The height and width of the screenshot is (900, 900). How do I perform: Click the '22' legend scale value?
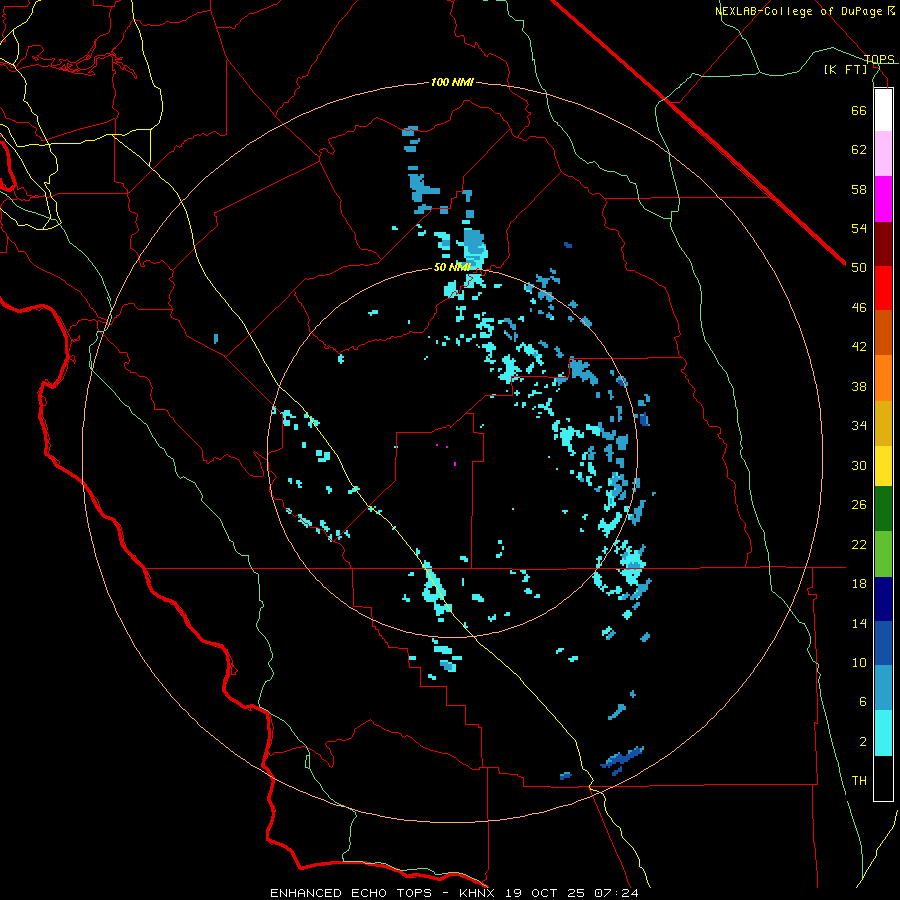[859, 544]
